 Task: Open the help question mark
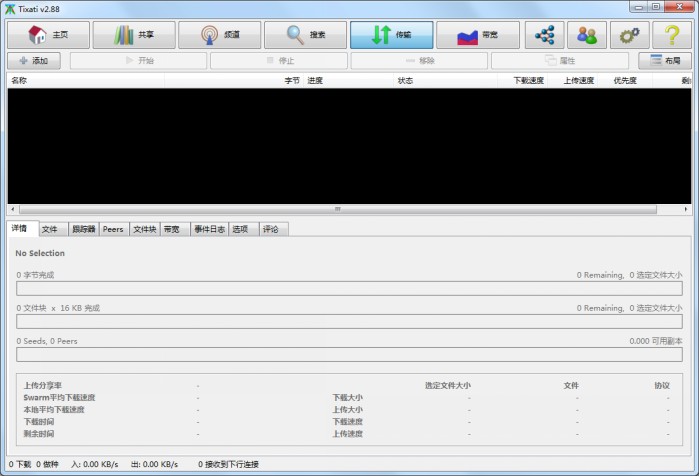[x=672, y=35]
